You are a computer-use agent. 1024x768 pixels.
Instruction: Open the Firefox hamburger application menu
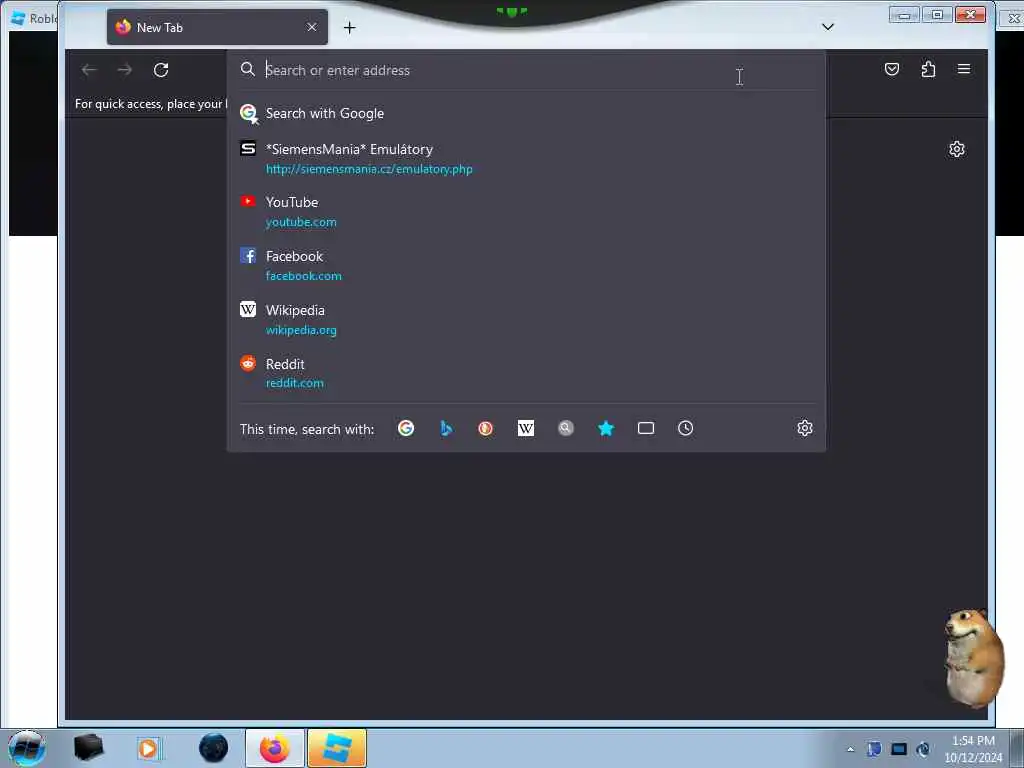[x=964, y=69]
